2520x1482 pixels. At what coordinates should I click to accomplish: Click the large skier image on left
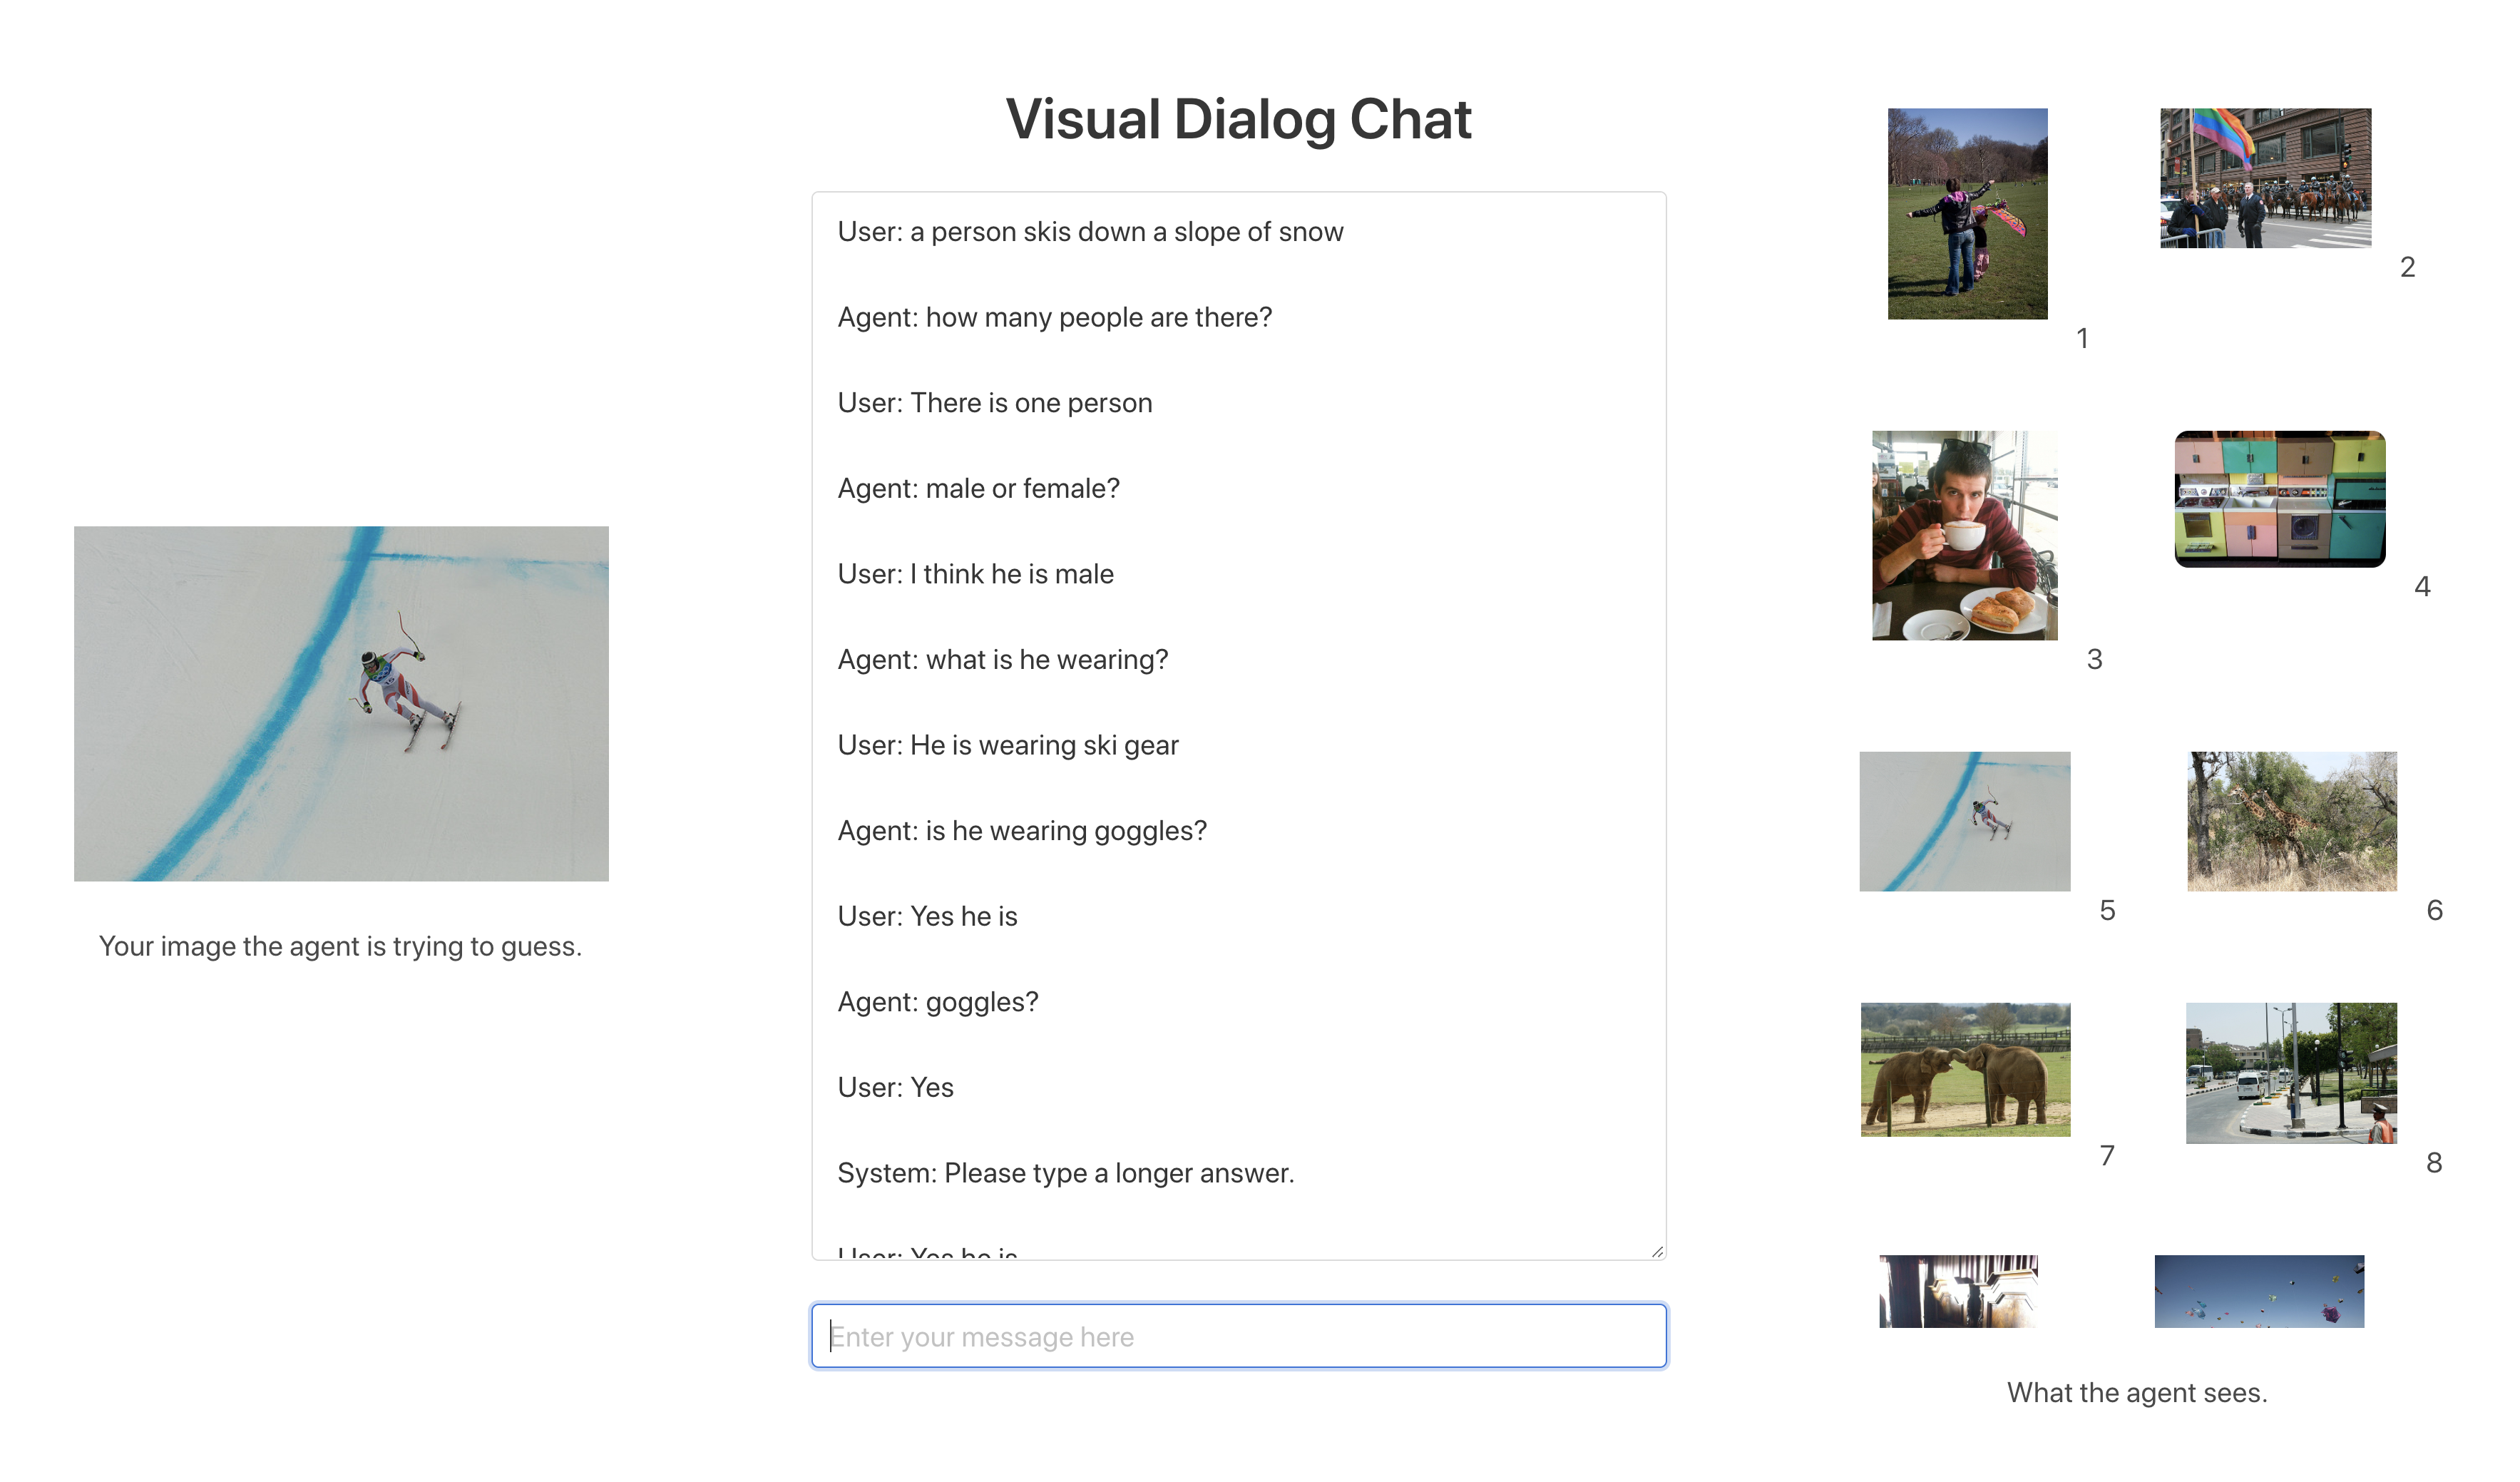click(341, 703)
